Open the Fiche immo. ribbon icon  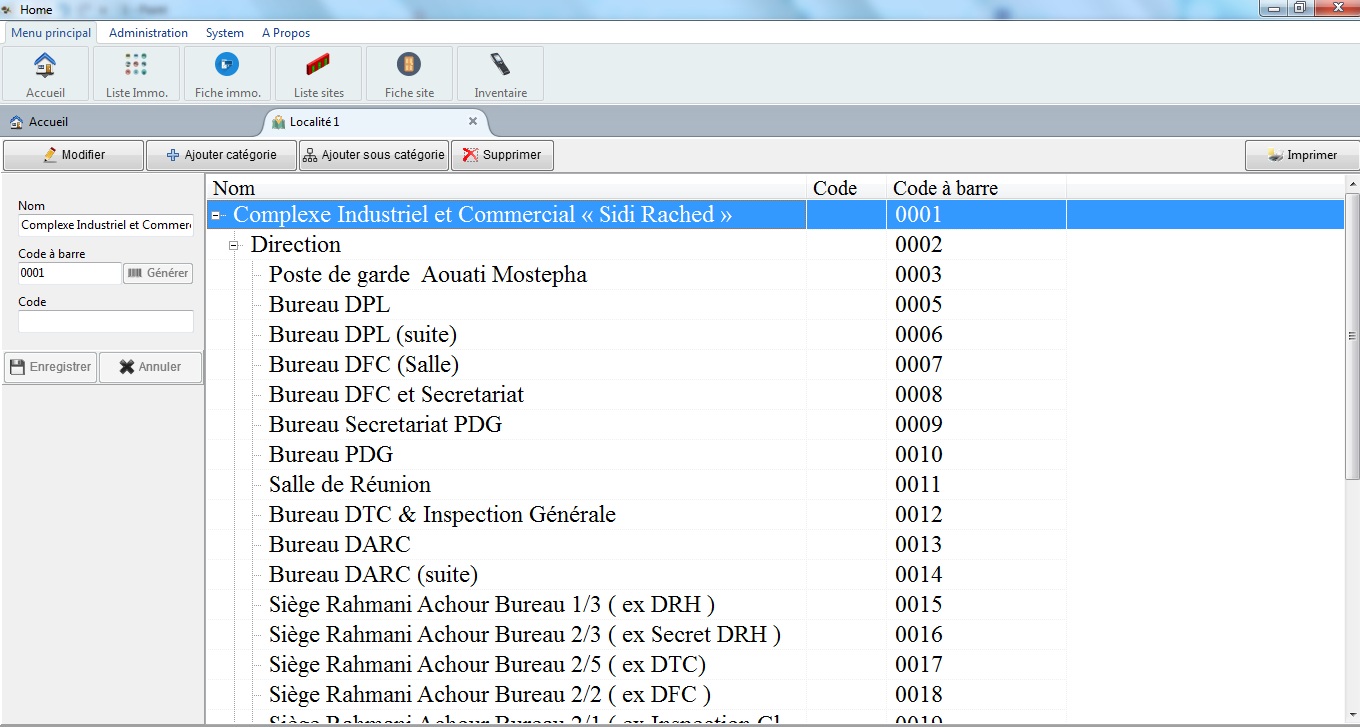point(227,73)
